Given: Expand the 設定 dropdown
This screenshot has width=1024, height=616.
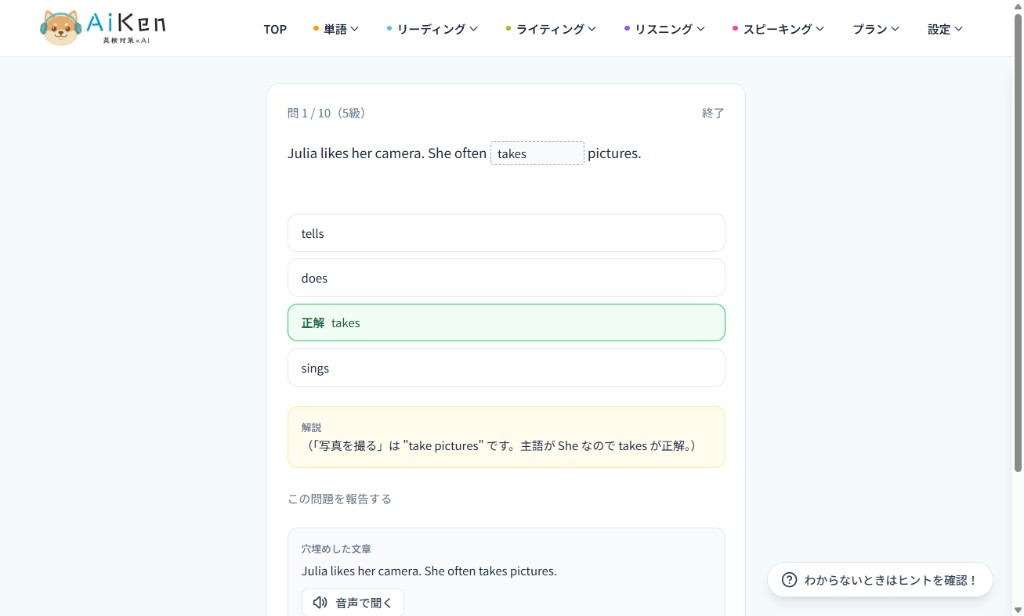Looking at the screenshot, I should [x=945, y=29].
